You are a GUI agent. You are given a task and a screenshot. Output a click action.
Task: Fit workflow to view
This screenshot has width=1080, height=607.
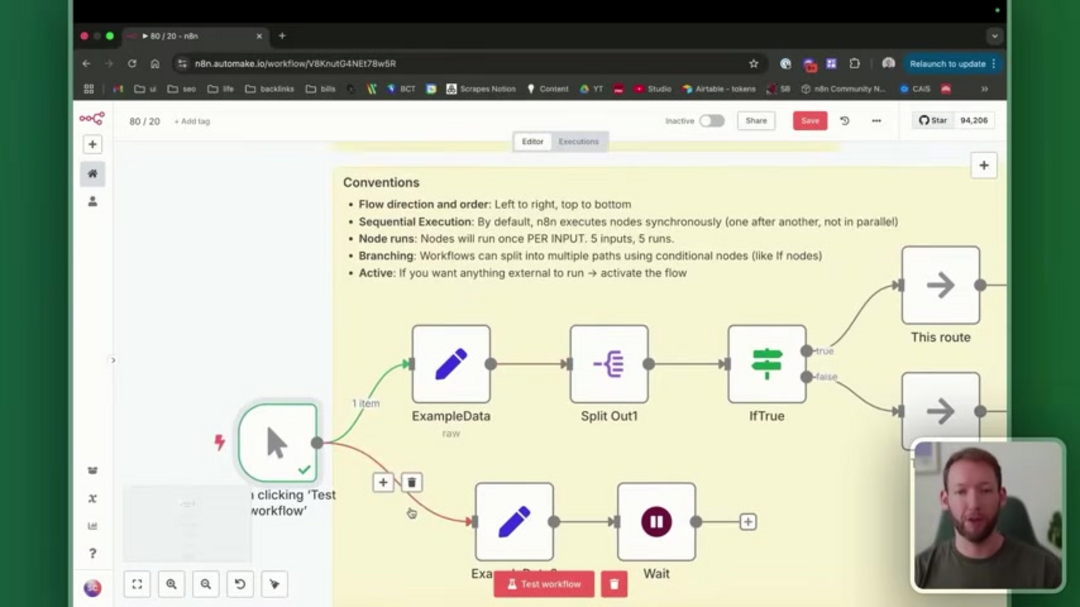(x=137, y=584)
